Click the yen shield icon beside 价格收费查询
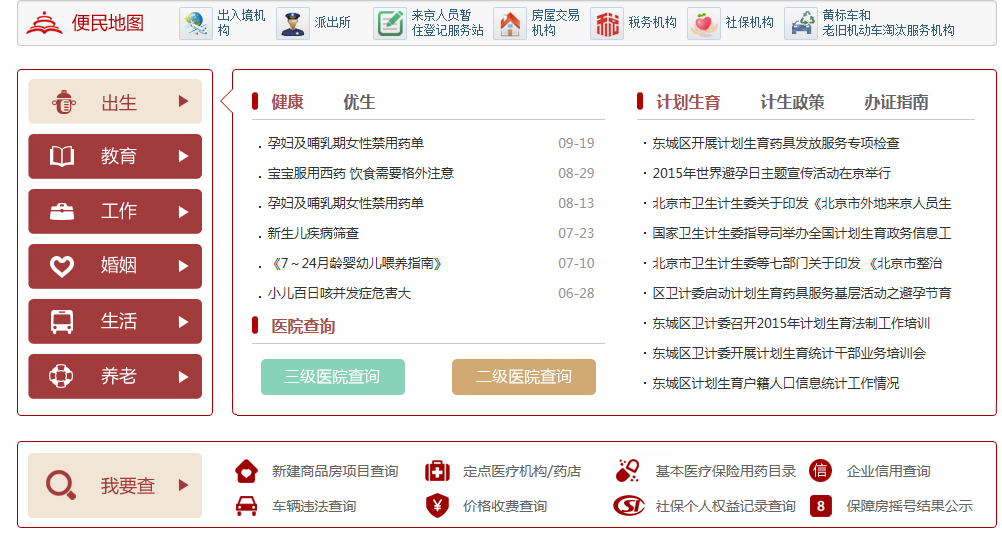The image size is (1002, 535). (437, 506)
